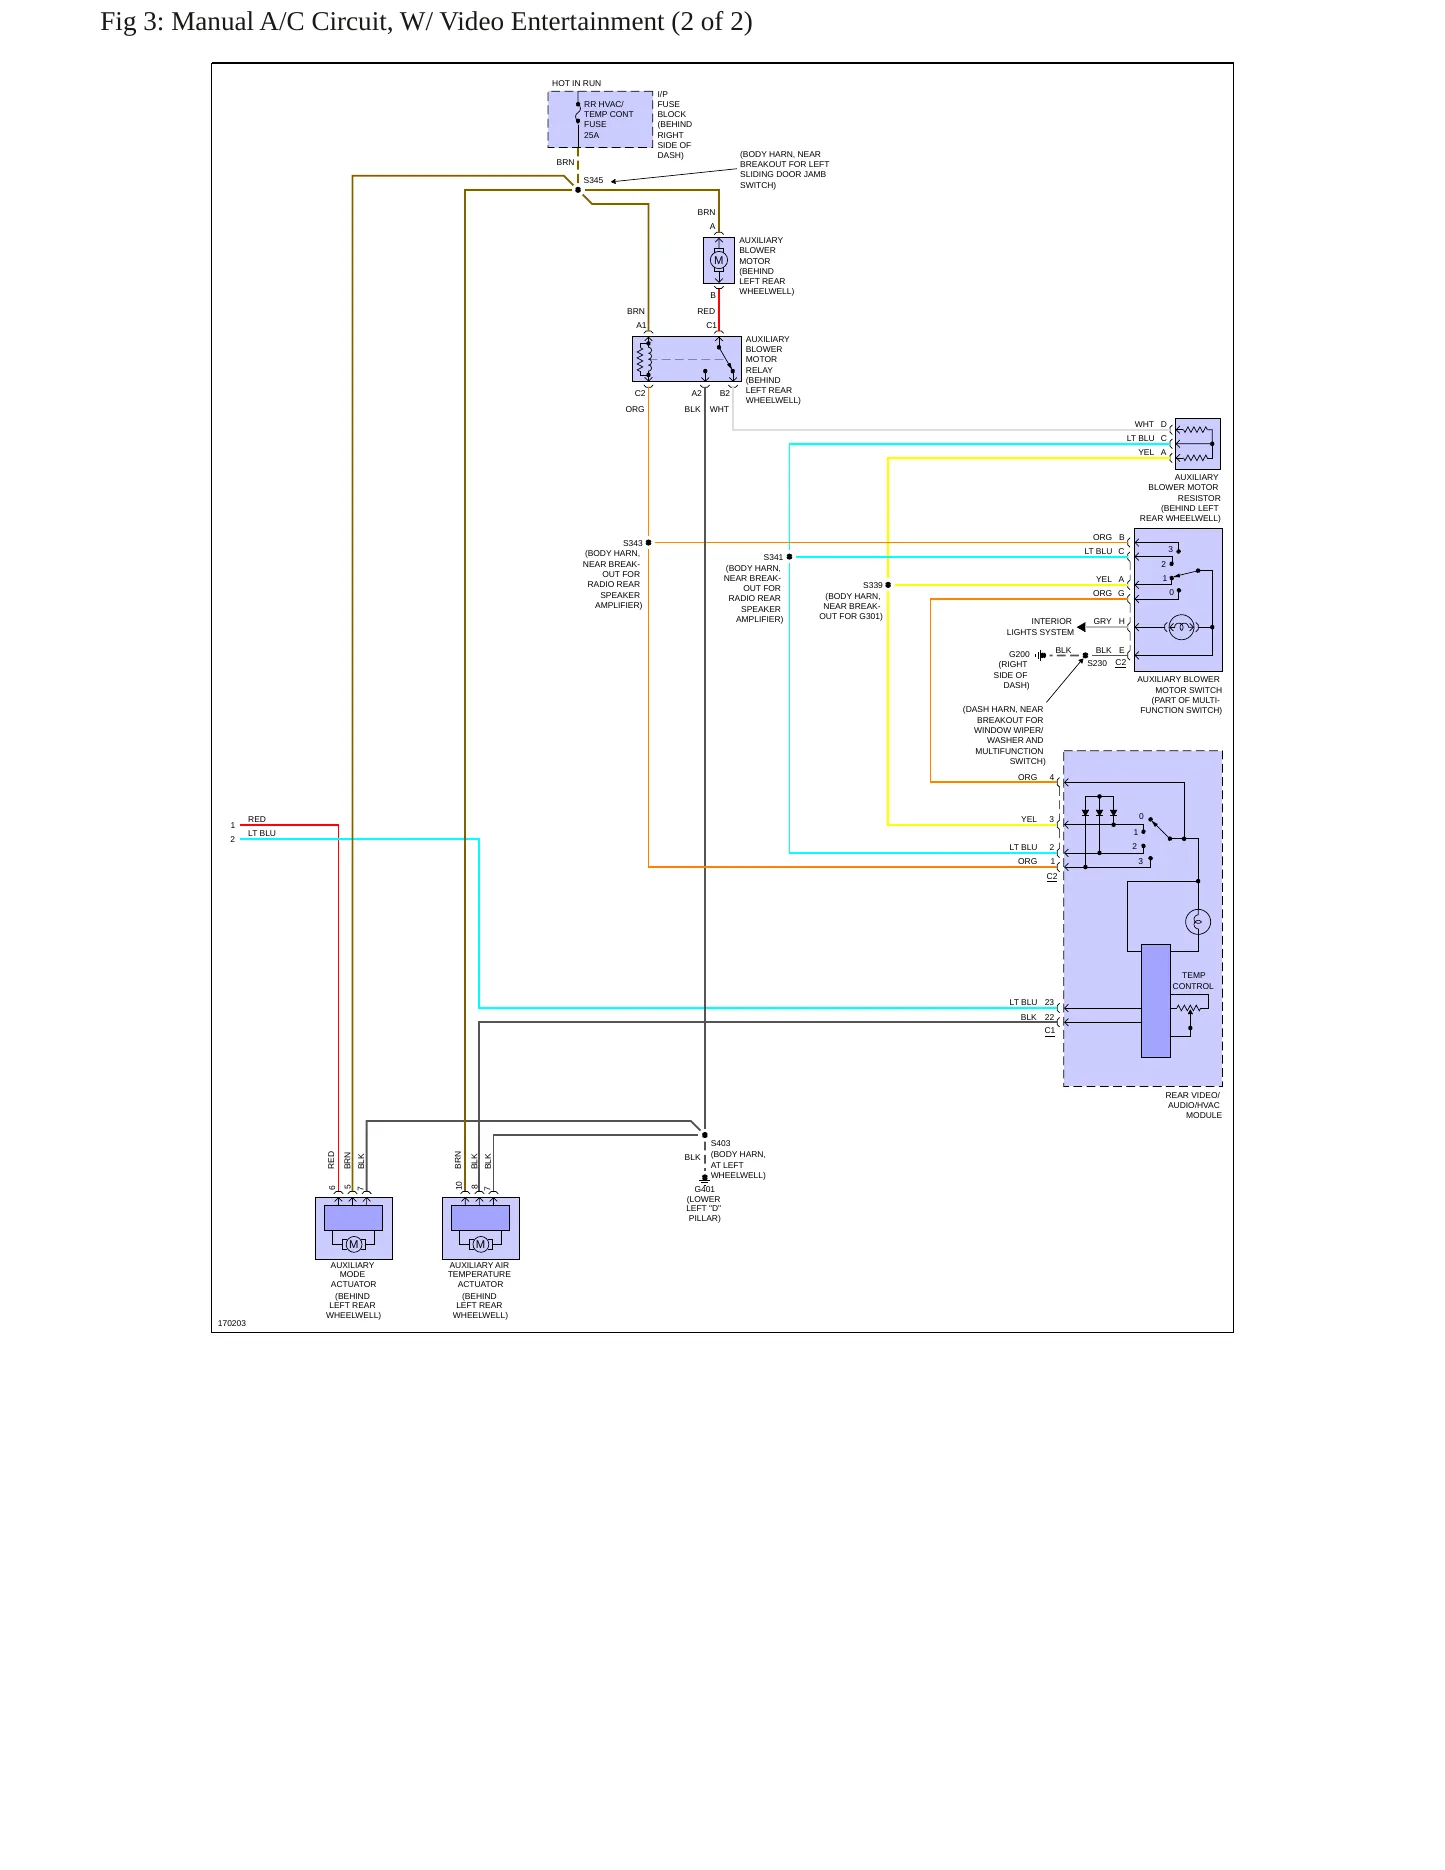Click the auxiliary blower motor switch box
This screenshot has width=1445, height=1870.
tap(1178, 600)
